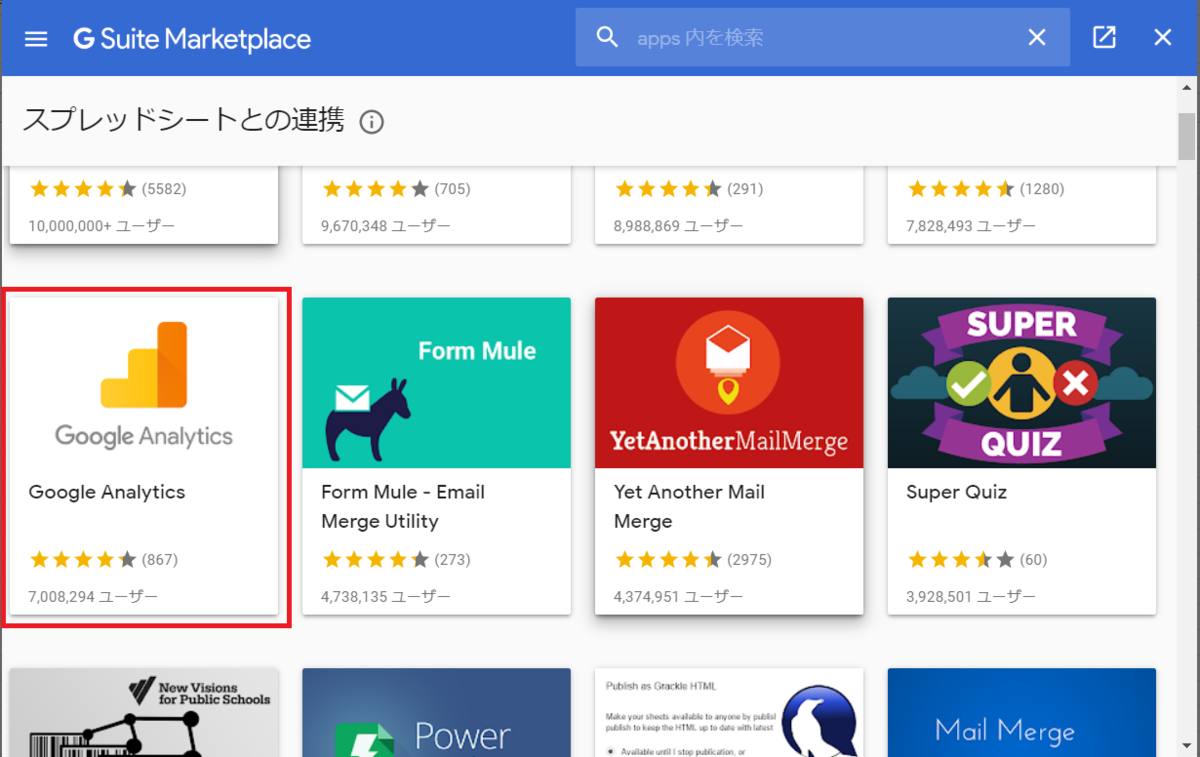Open the YetAnotherMailMerge banner thumbnail
This screenshot has width=1200, height=757.
click(x=729, y=383)
